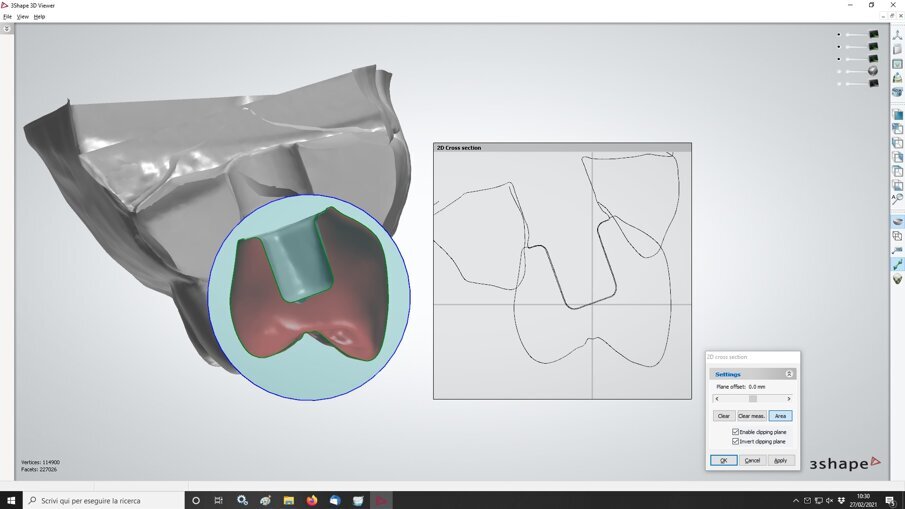The image size is (905, 509).
Task: Click the blank page icon in right toolbar
Action: 897,50
